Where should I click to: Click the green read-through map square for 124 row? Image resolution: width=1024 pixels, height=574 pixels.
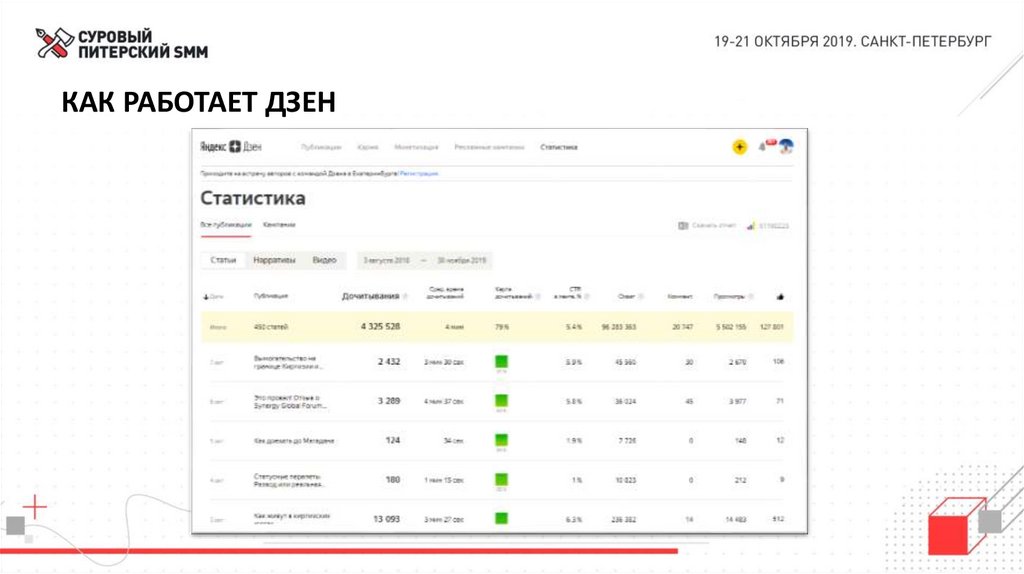tap(501, 440)
